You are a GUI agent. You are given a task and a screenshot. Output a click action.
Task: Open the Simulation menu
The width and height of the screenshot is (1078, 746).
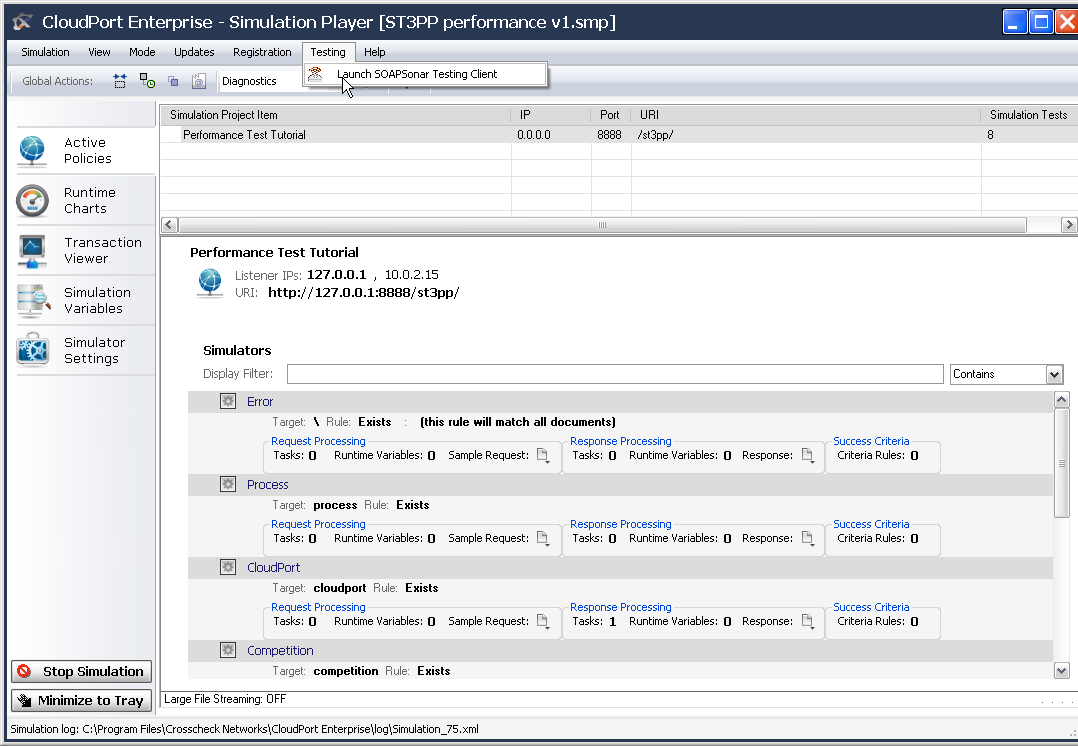pyautogui.click(x=45, y=52)
